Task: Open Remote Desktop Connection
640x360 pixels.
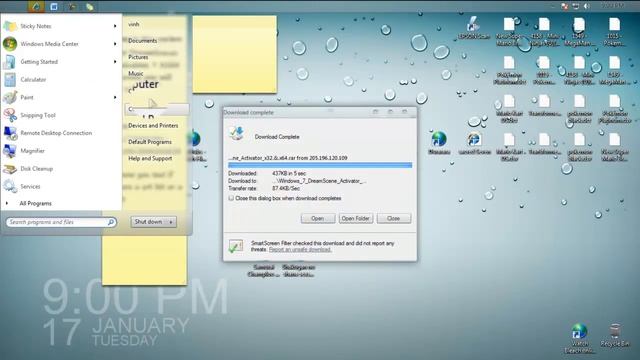Action: [56, 133]
